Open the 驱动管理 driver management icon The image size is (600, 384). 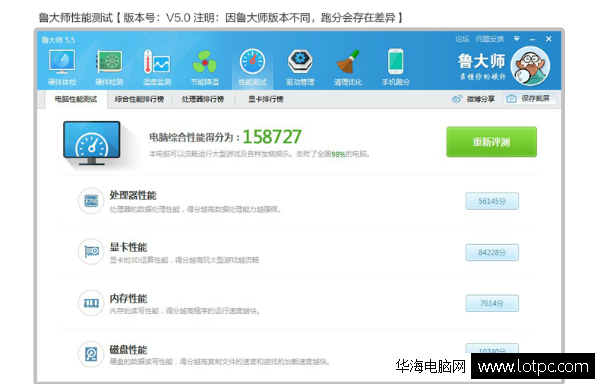tap(300, 62)
